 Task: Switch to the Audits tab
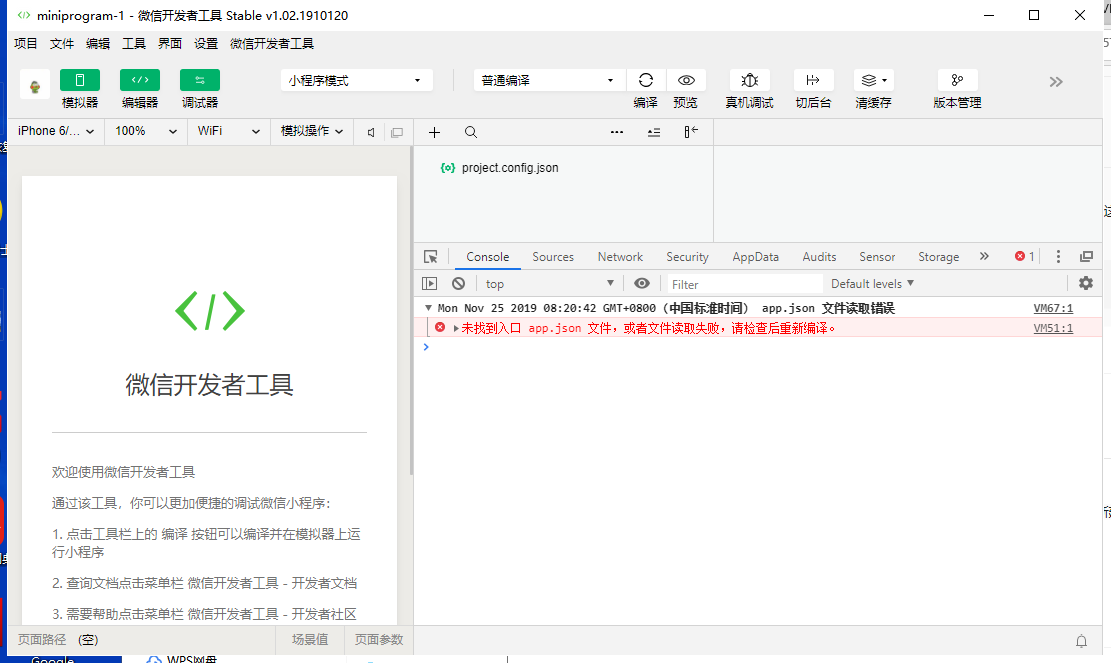click(x=819, y=256)
